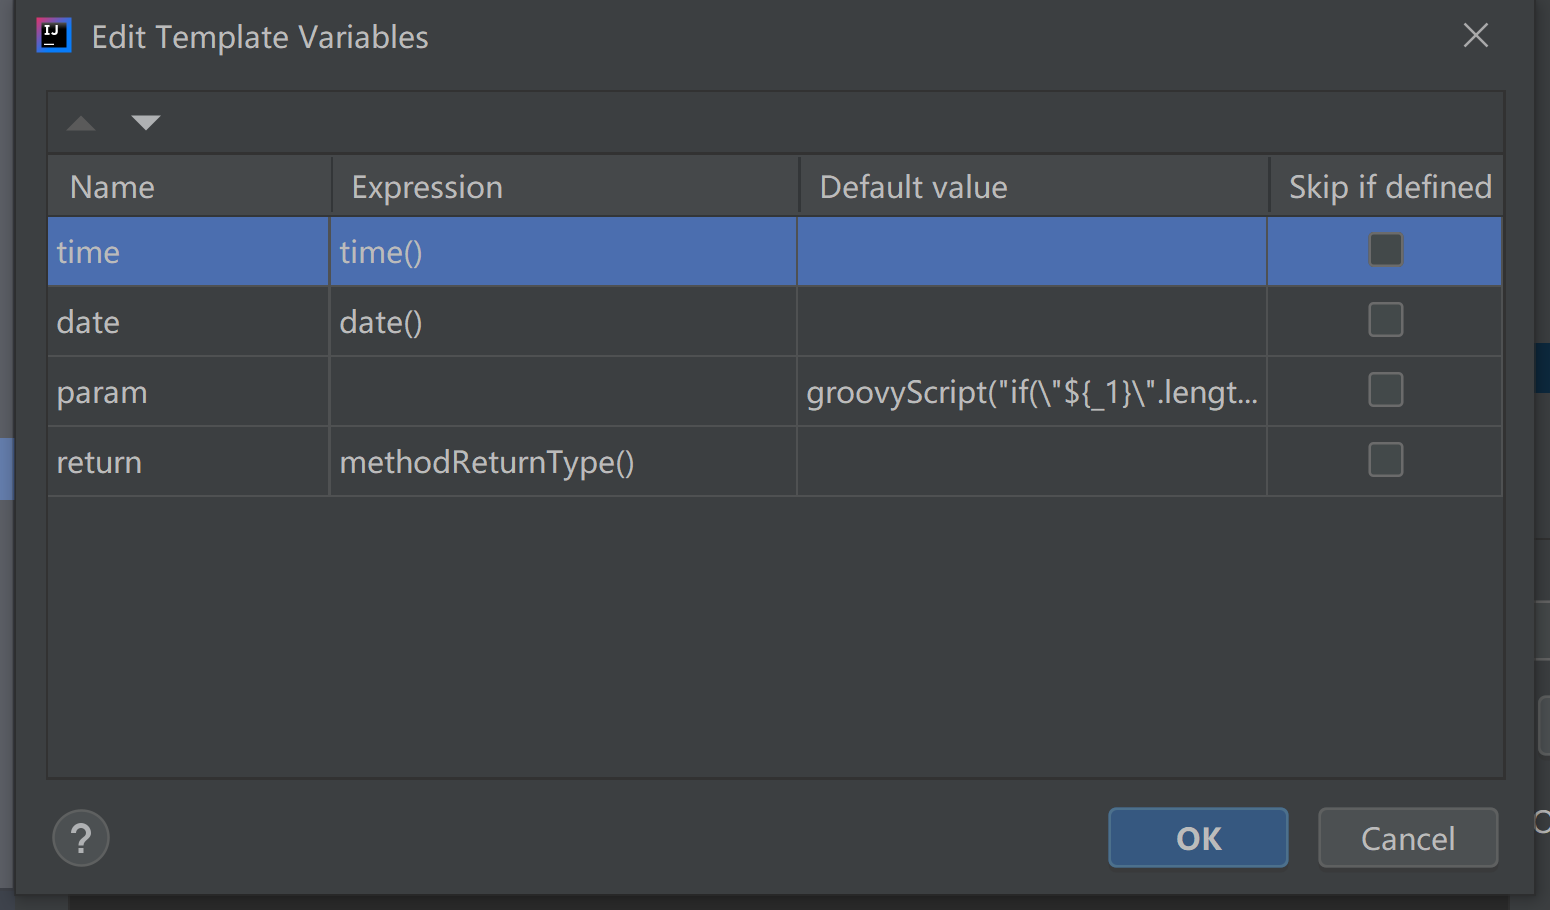Viewport: 1550px width, 910px height.
Task: Edit empty expression cell of param row
Action: point(563,392)
